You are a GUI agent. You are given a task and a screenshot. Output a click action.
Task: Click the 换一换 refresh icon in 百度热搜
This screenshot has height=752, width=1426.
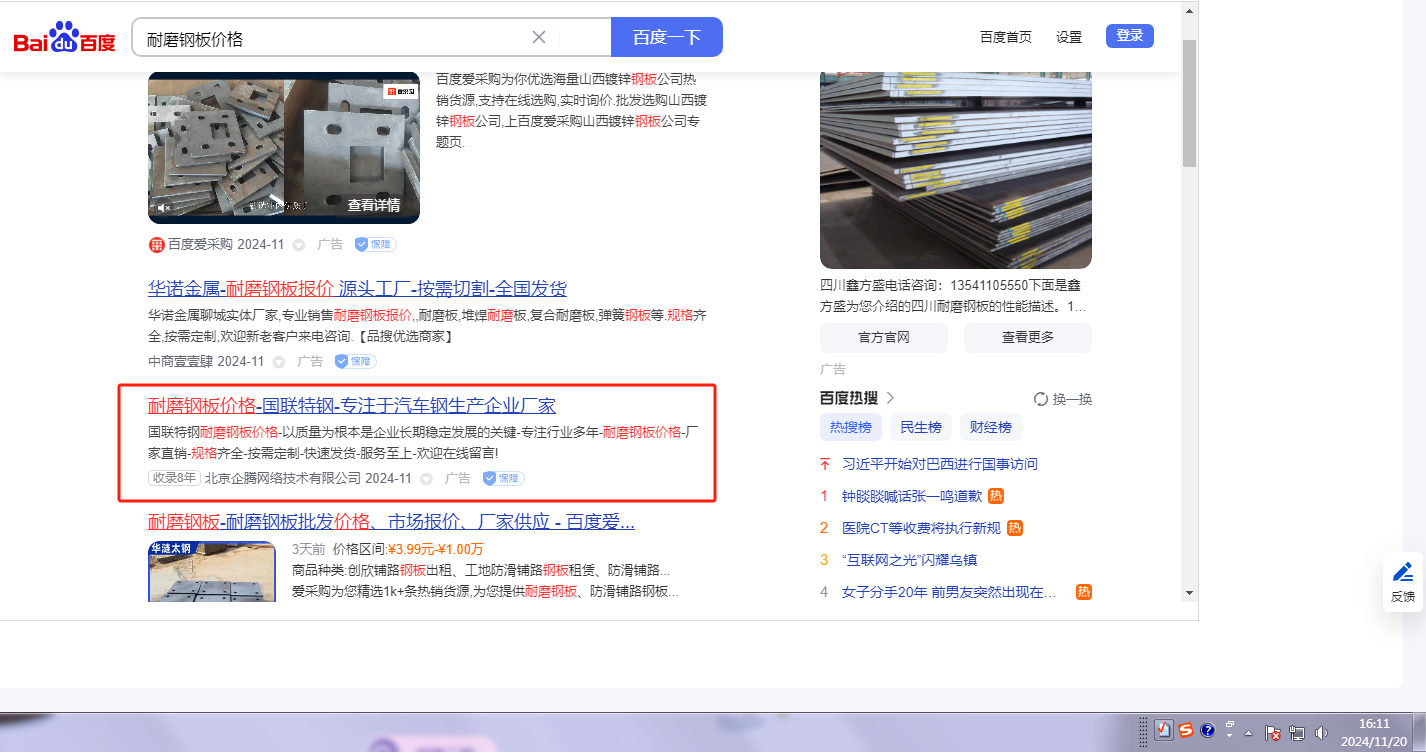(1041, 399)
